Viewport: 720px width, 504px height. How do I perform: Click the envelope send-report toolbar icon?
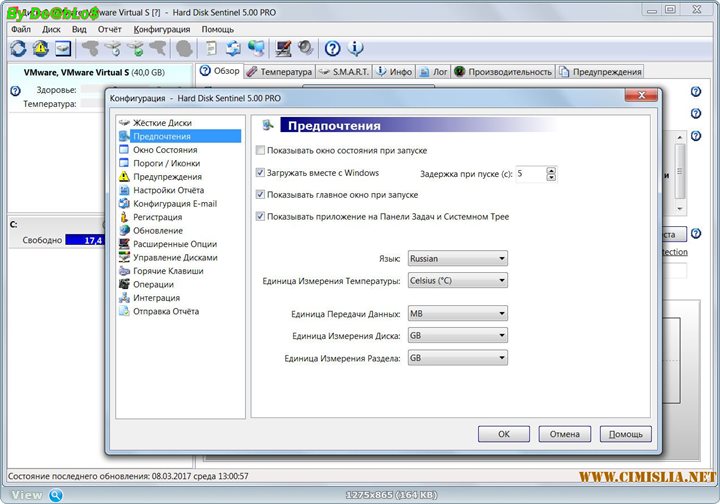pos(63,48)
